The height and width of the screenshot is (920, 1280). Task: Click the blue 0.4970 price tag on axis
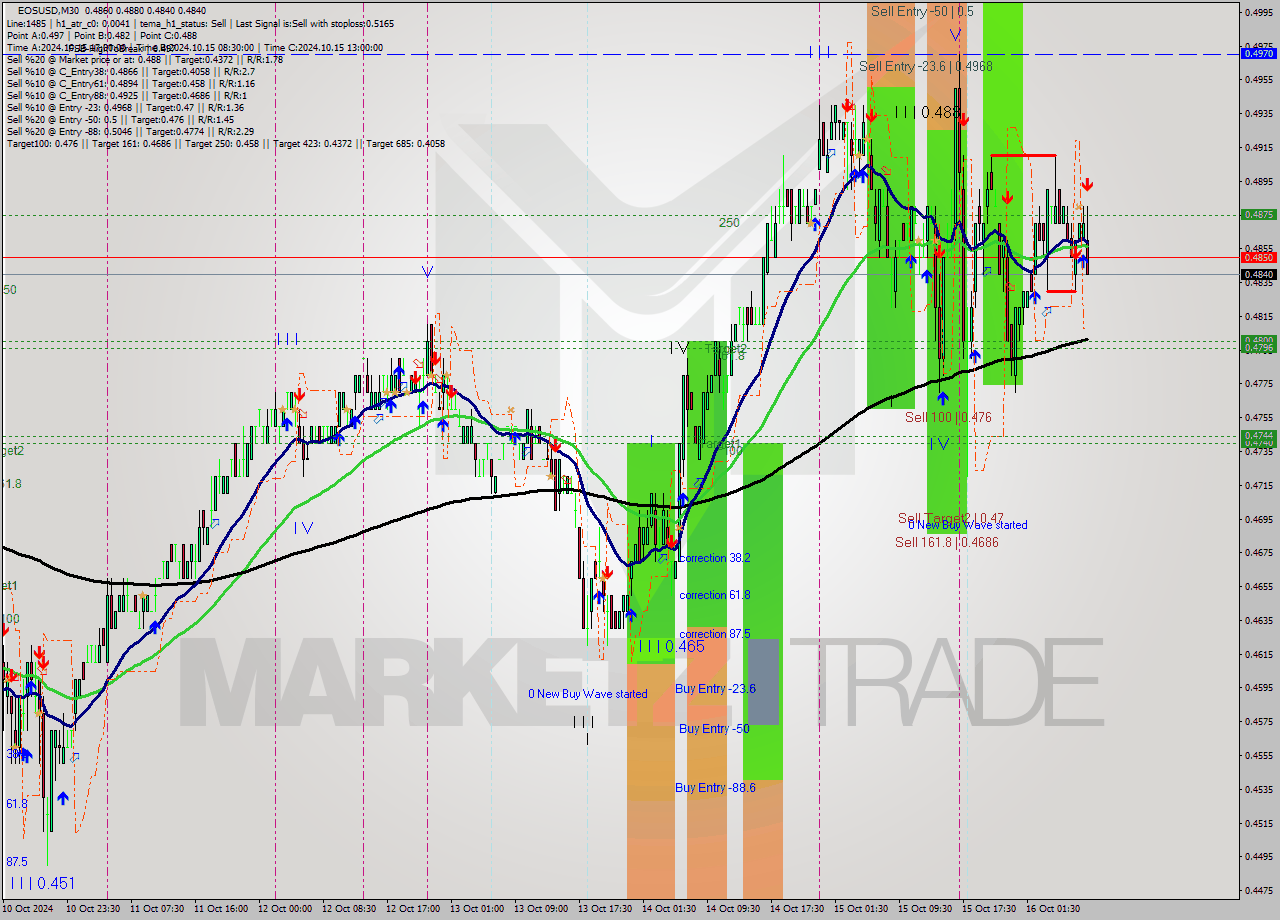(1257, 53)
